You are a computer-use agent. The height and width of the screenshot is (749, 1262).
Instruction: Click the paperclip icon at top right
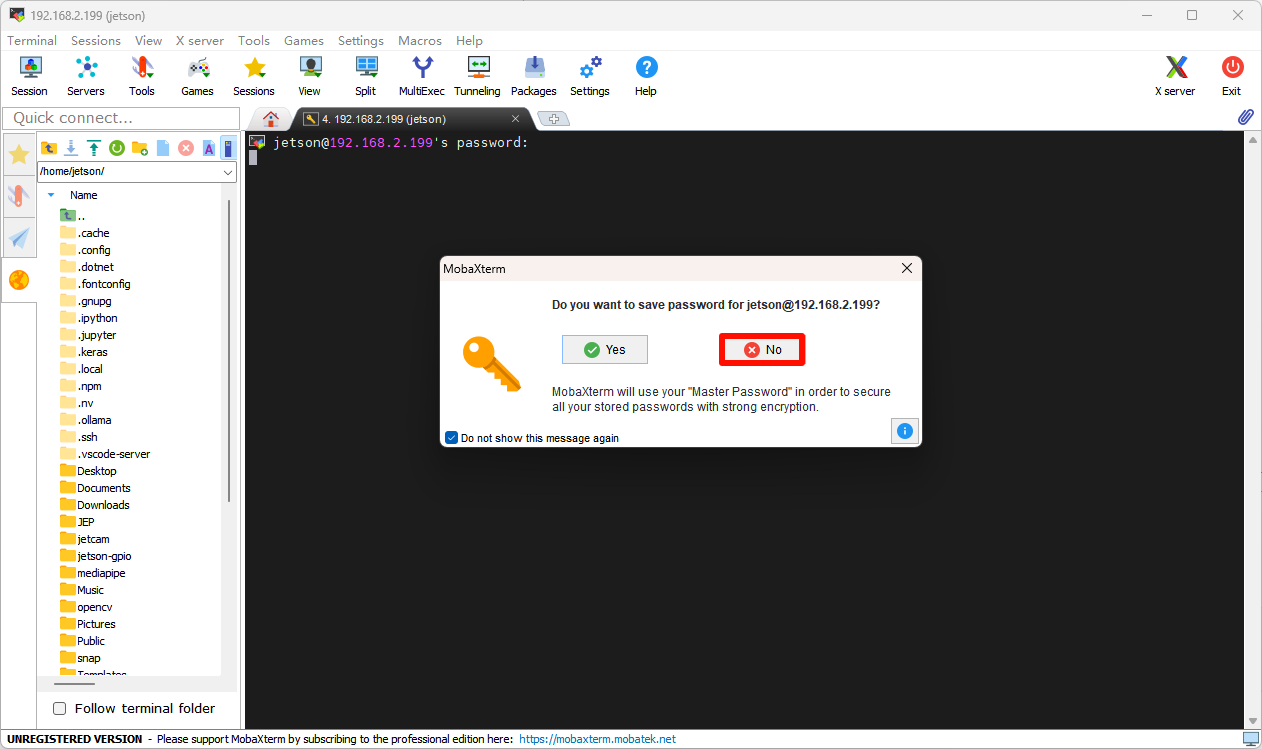click(x=1246, y=117)
